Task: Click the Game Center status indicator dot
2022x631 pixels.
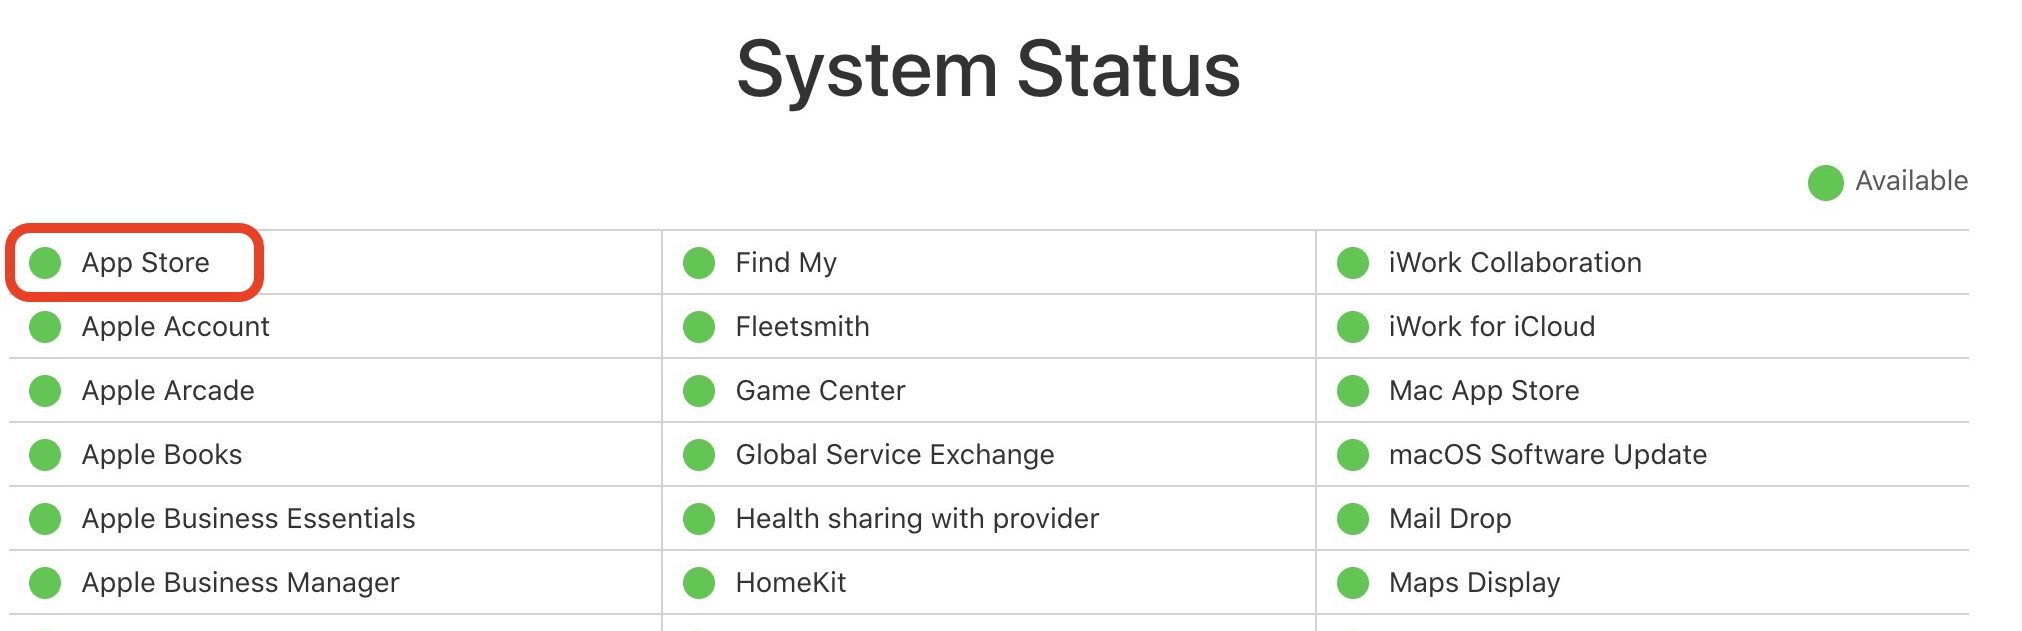Action: pos(699,391)
